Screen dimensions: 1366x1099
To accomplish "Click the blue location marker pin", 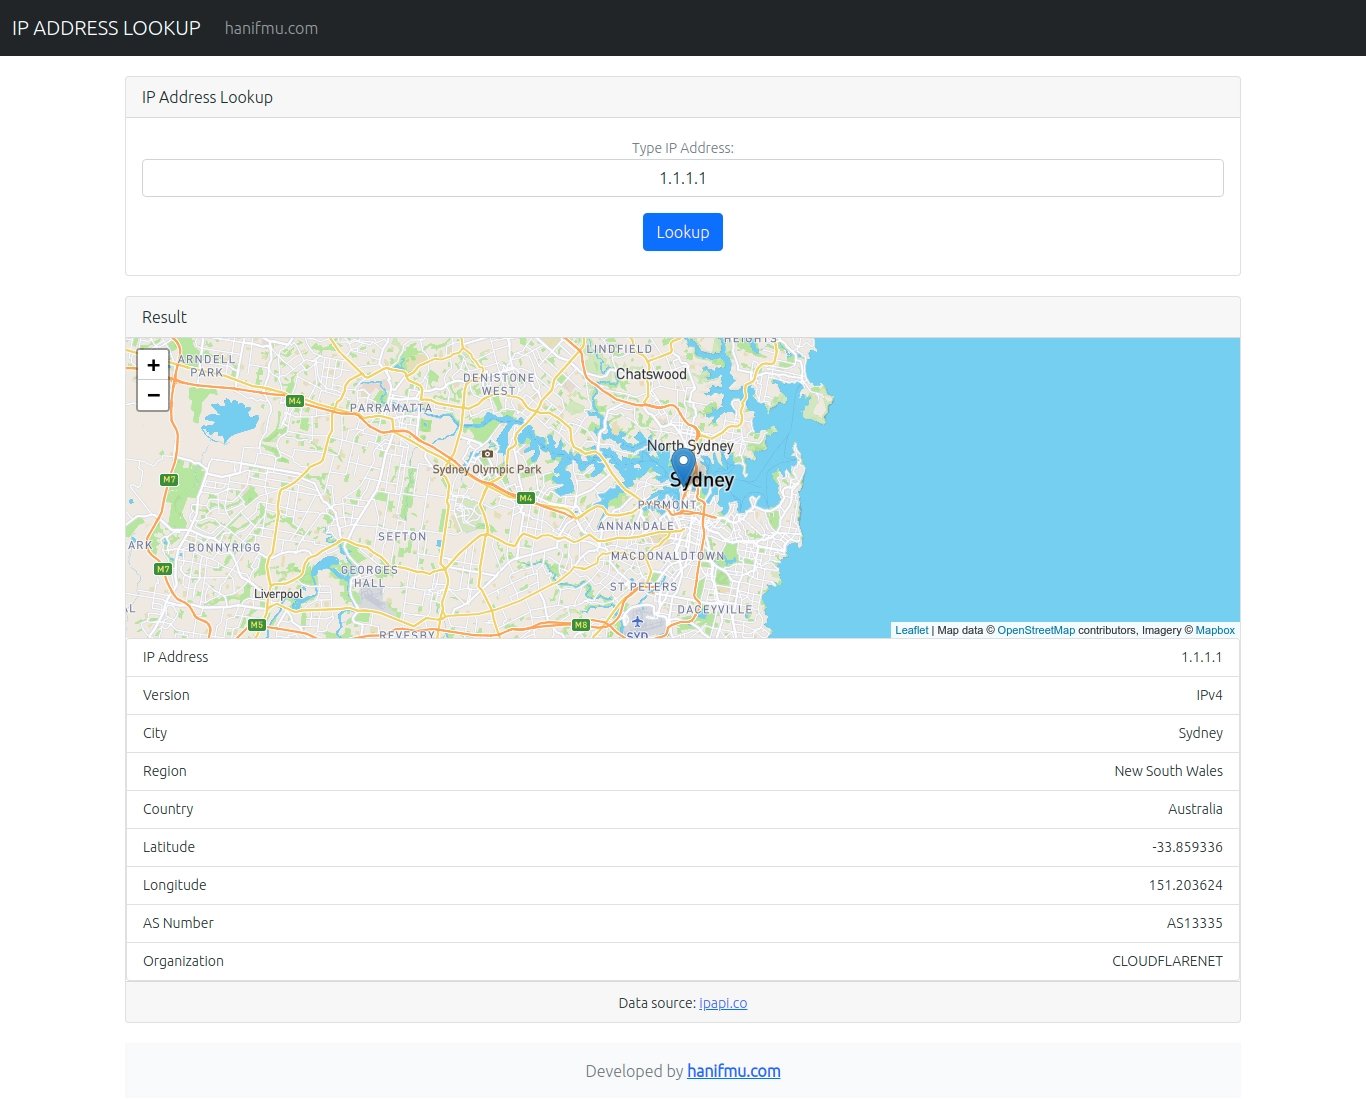I will tap(683, 468).
